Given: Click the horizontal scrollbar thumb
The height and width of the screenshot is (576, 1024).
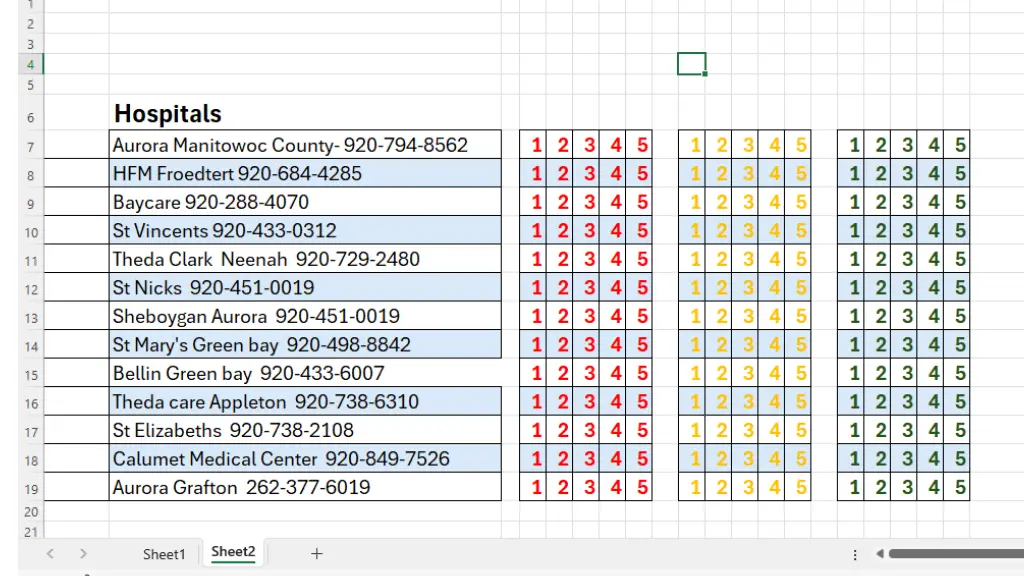Looking at the screenshot, I should 956,554.
